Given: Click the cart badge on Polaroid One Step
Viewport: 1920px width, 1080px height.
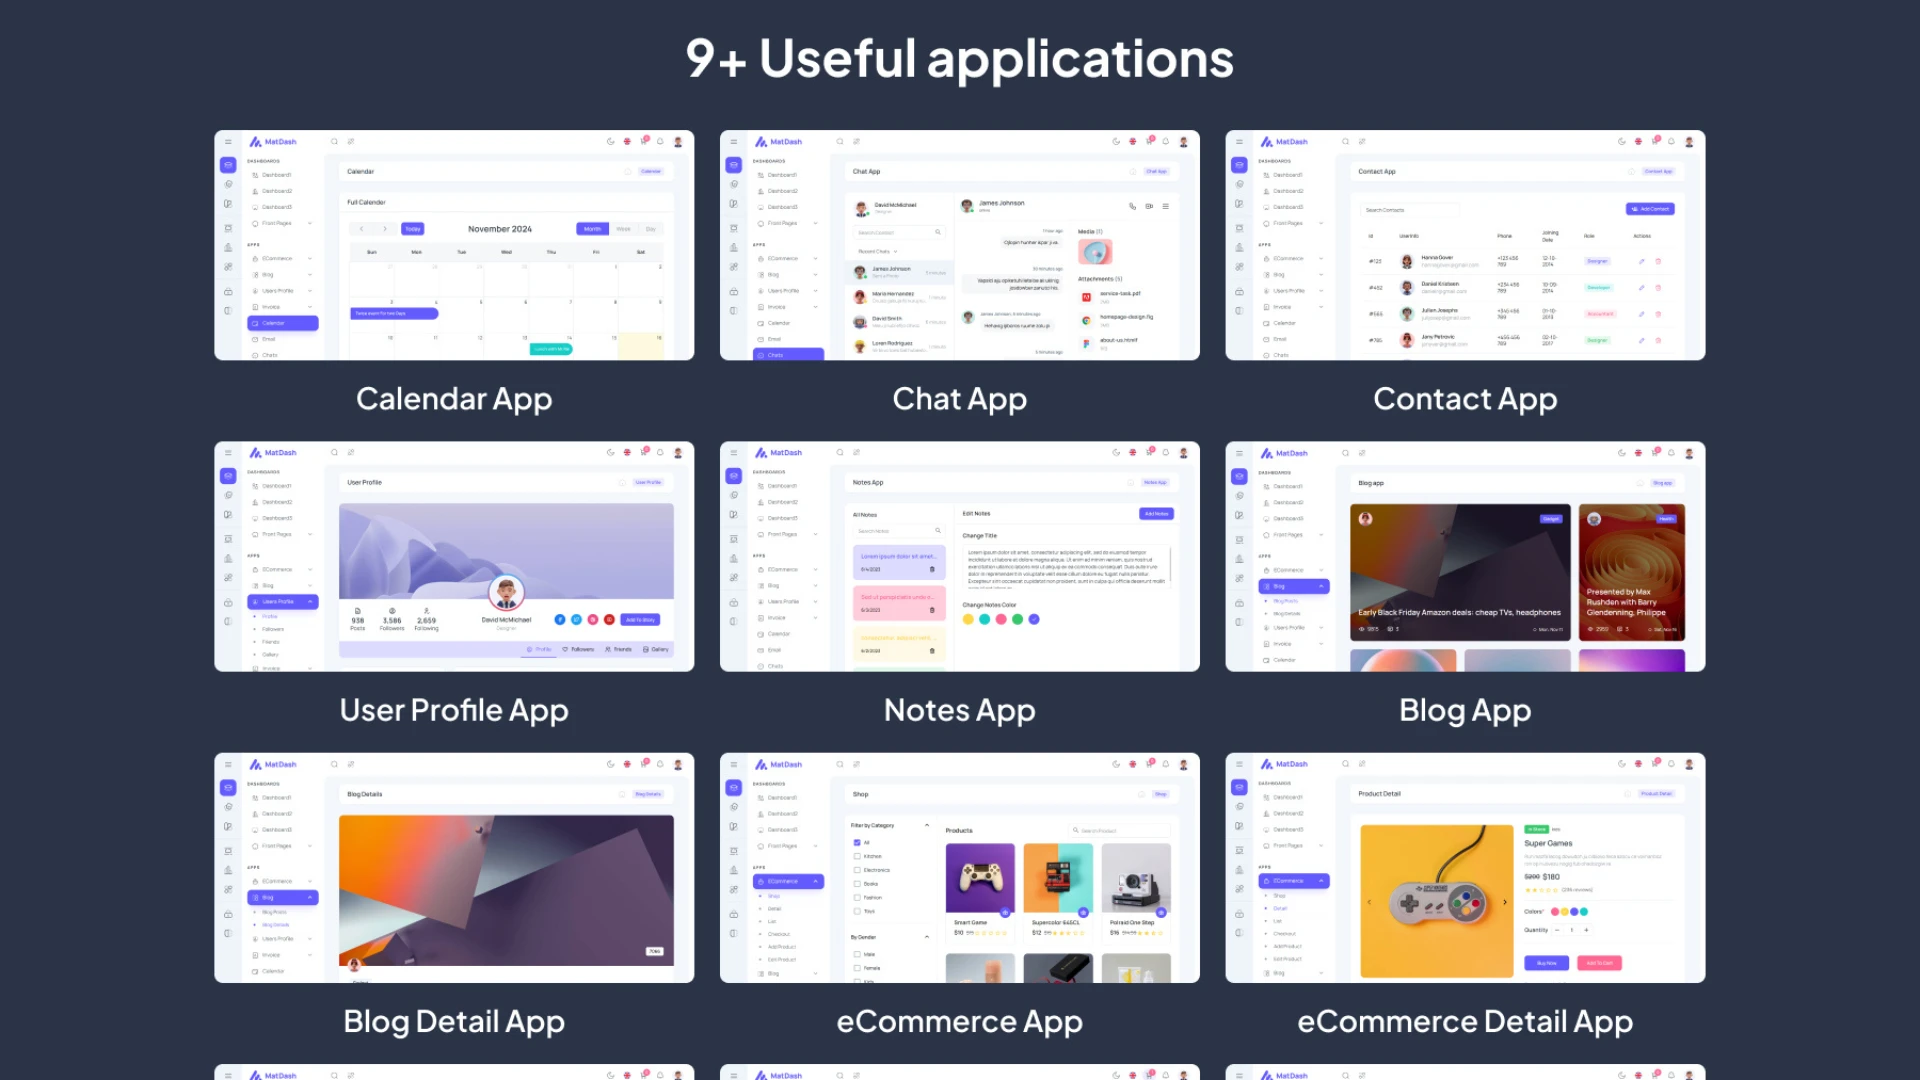Looking at the screenshot, I should coord(1161,912).
